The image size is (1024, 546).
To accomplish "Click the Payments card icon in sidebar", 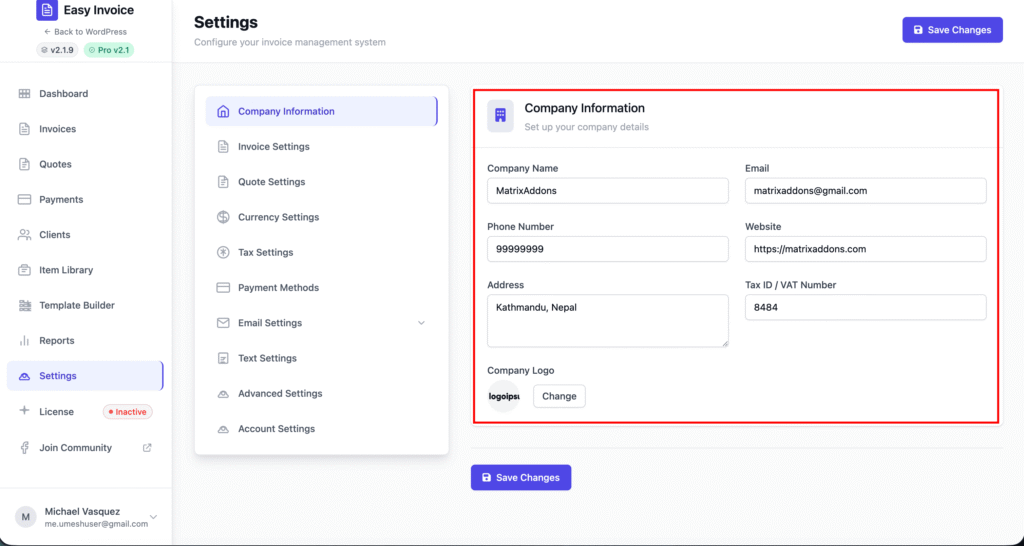I will pos(25,200).
